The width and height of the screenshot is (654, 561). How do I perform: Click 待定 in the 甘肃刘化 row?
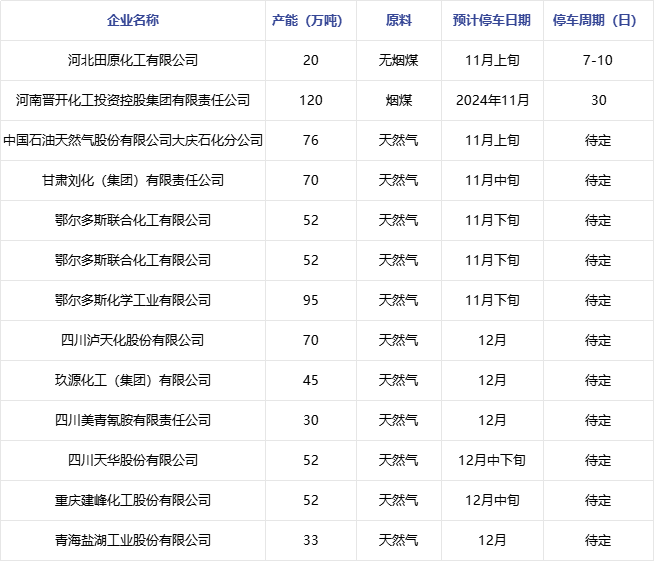[x=598, y=180]
